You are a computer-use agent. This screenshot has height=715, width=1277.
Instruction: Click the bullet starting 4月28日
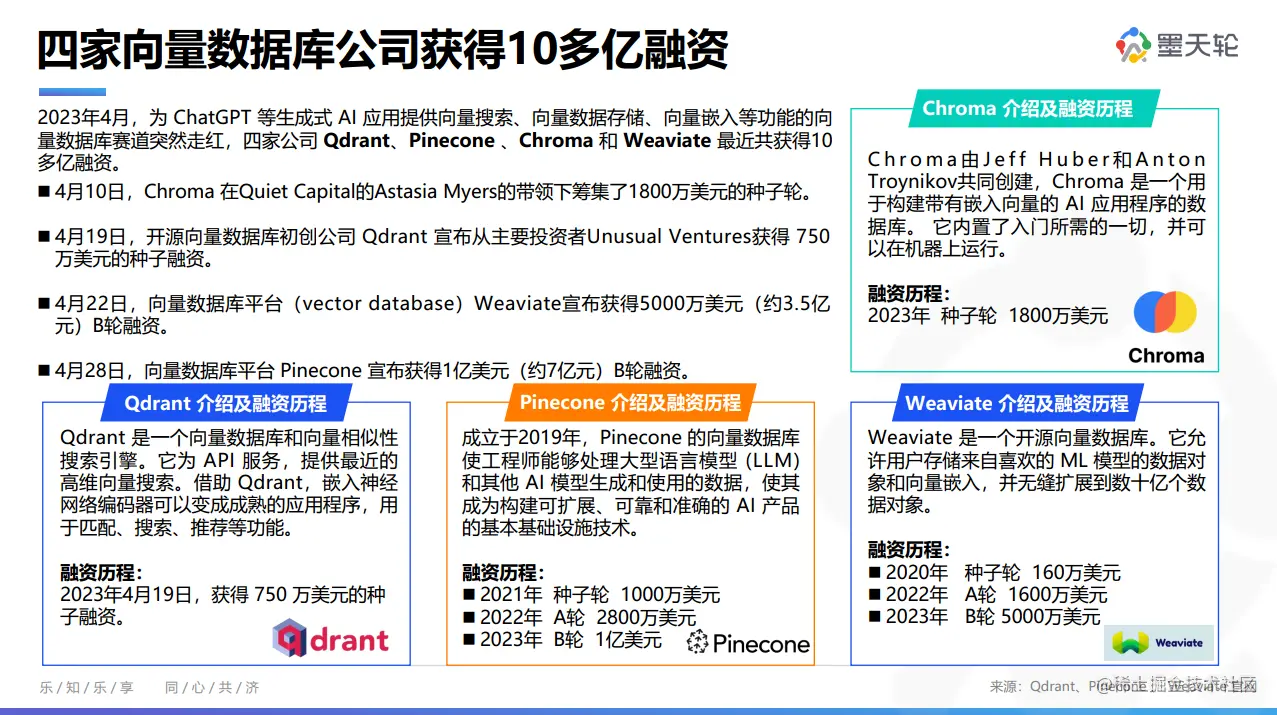[364, 370]
